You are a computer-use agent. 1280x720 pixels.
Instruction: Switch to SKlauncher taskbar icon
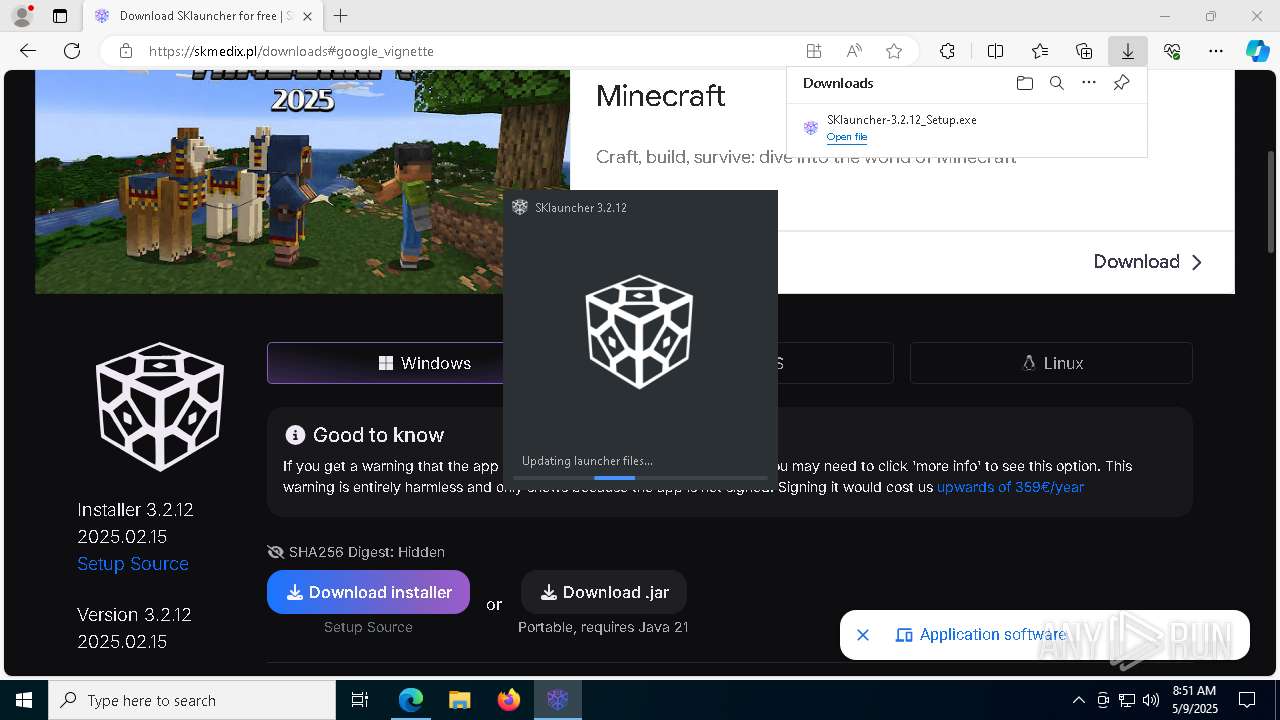pos(557,700)
